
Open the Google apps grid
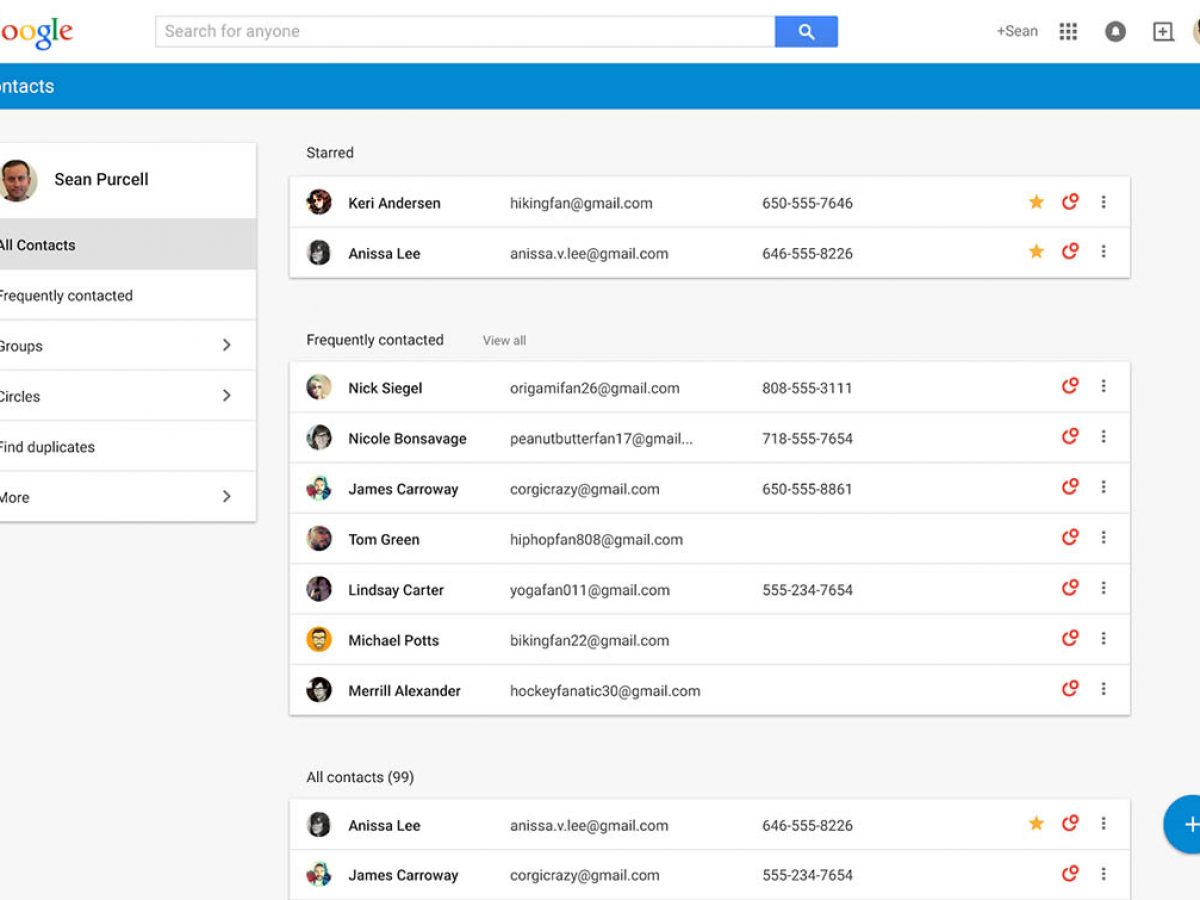[1068, 32]
